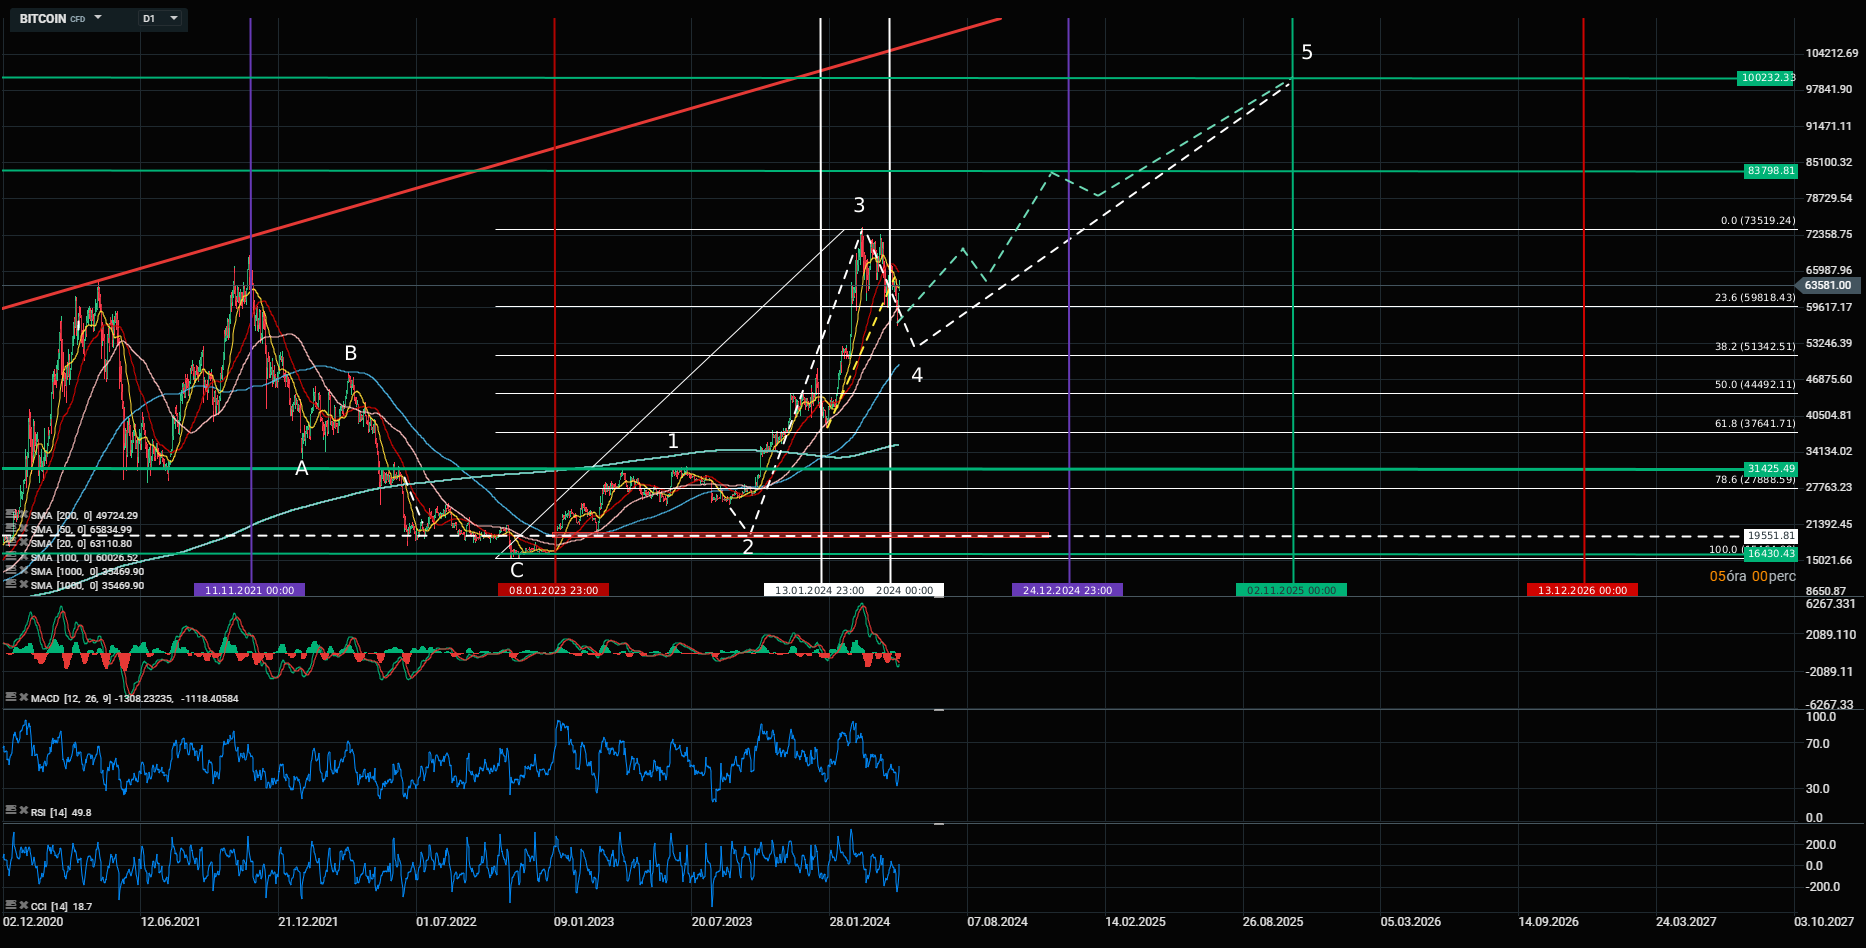The image size is (1866, 948).
Task: Select the 11.11.2021 purple vertical line label
Action: pyautogui.click(x=249, y=590)
